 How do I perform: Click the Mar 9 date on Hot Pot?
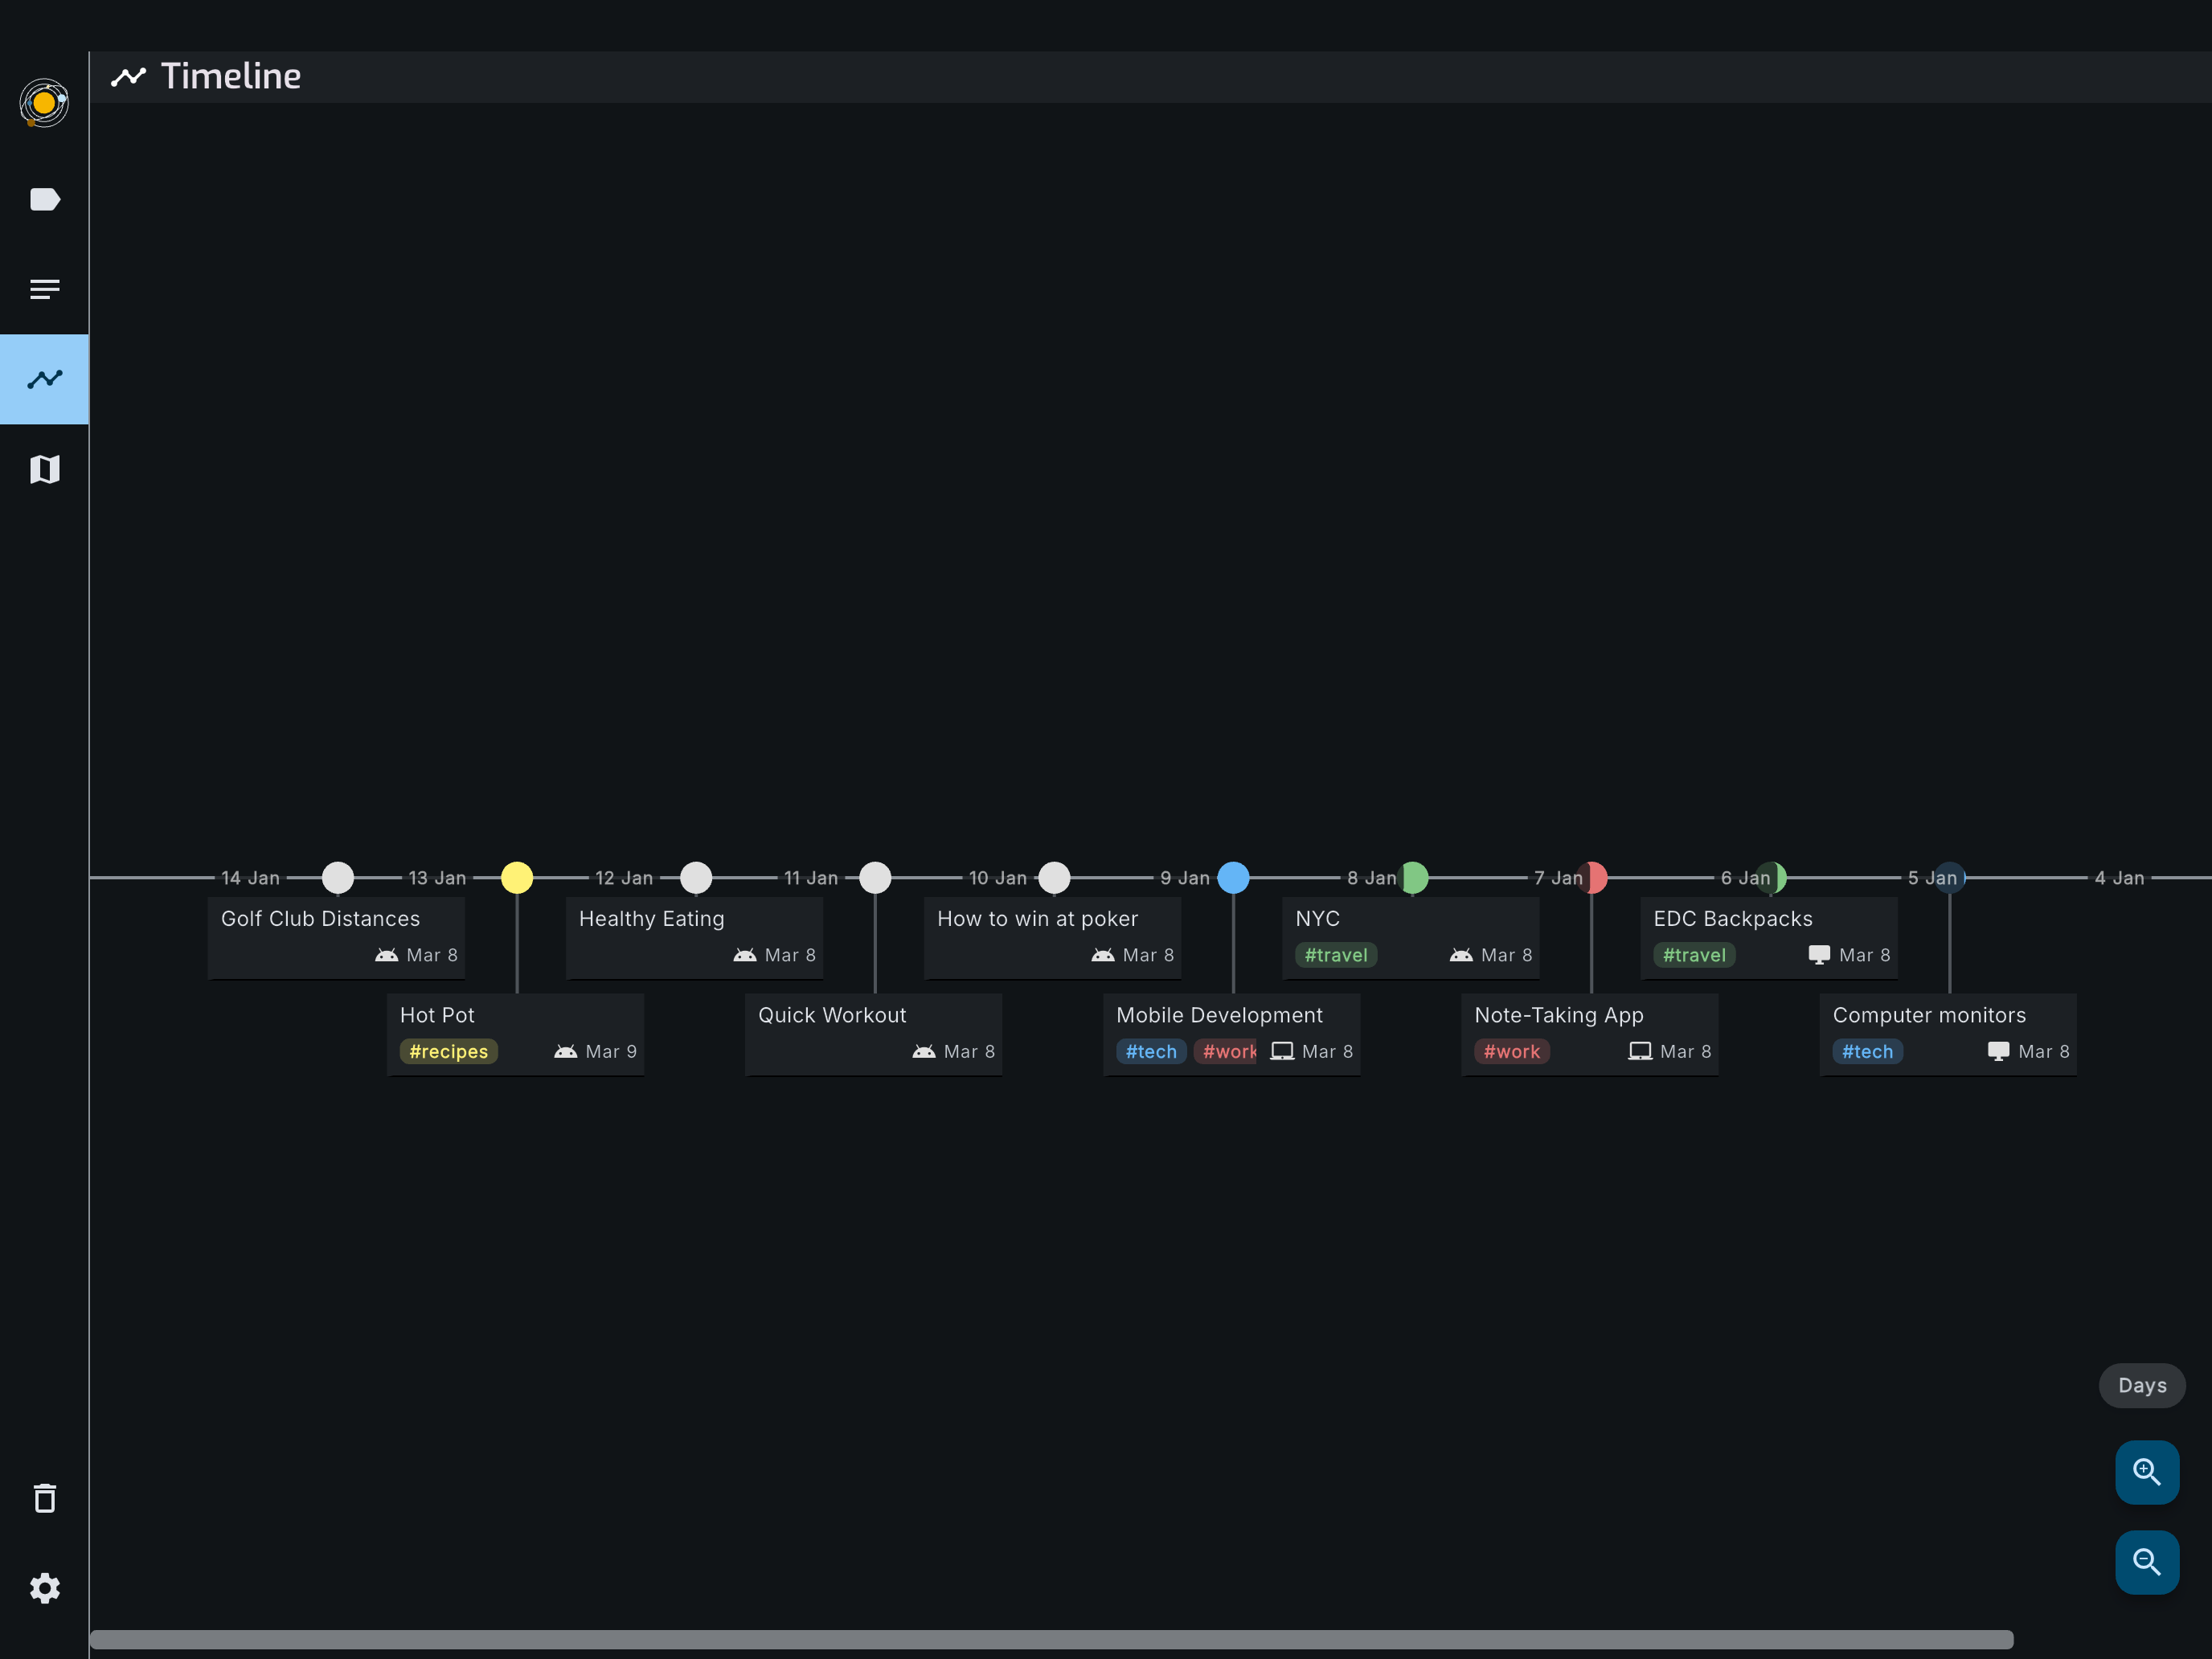[611, 1051]
